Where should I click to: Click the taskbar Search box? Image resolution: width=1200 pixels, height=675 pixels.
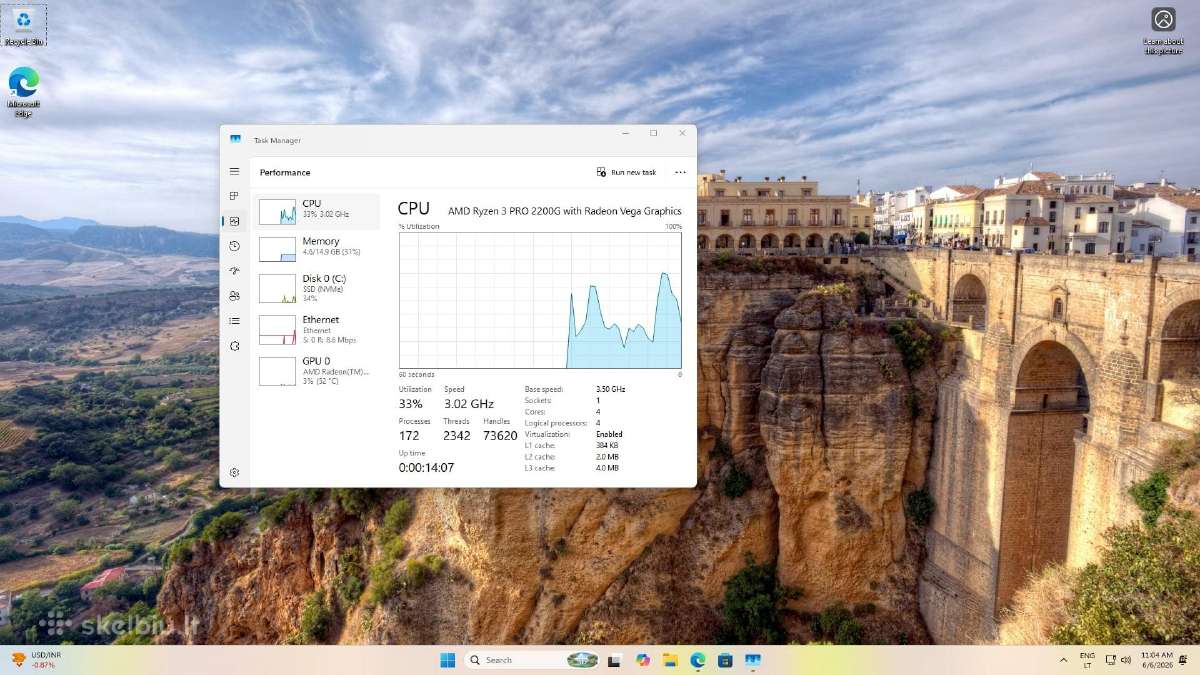(533, 660)
